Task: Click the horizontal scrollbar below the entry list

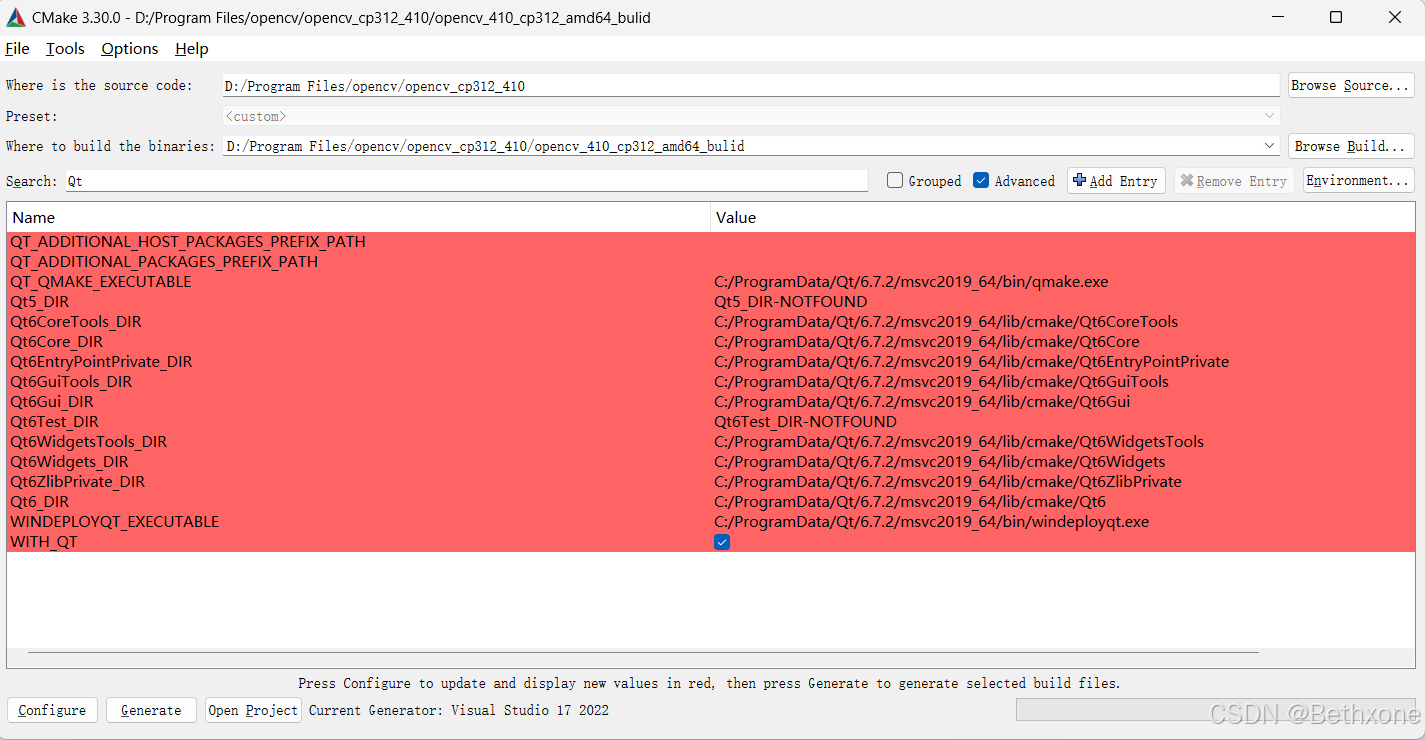Action: tap(643, 652)
